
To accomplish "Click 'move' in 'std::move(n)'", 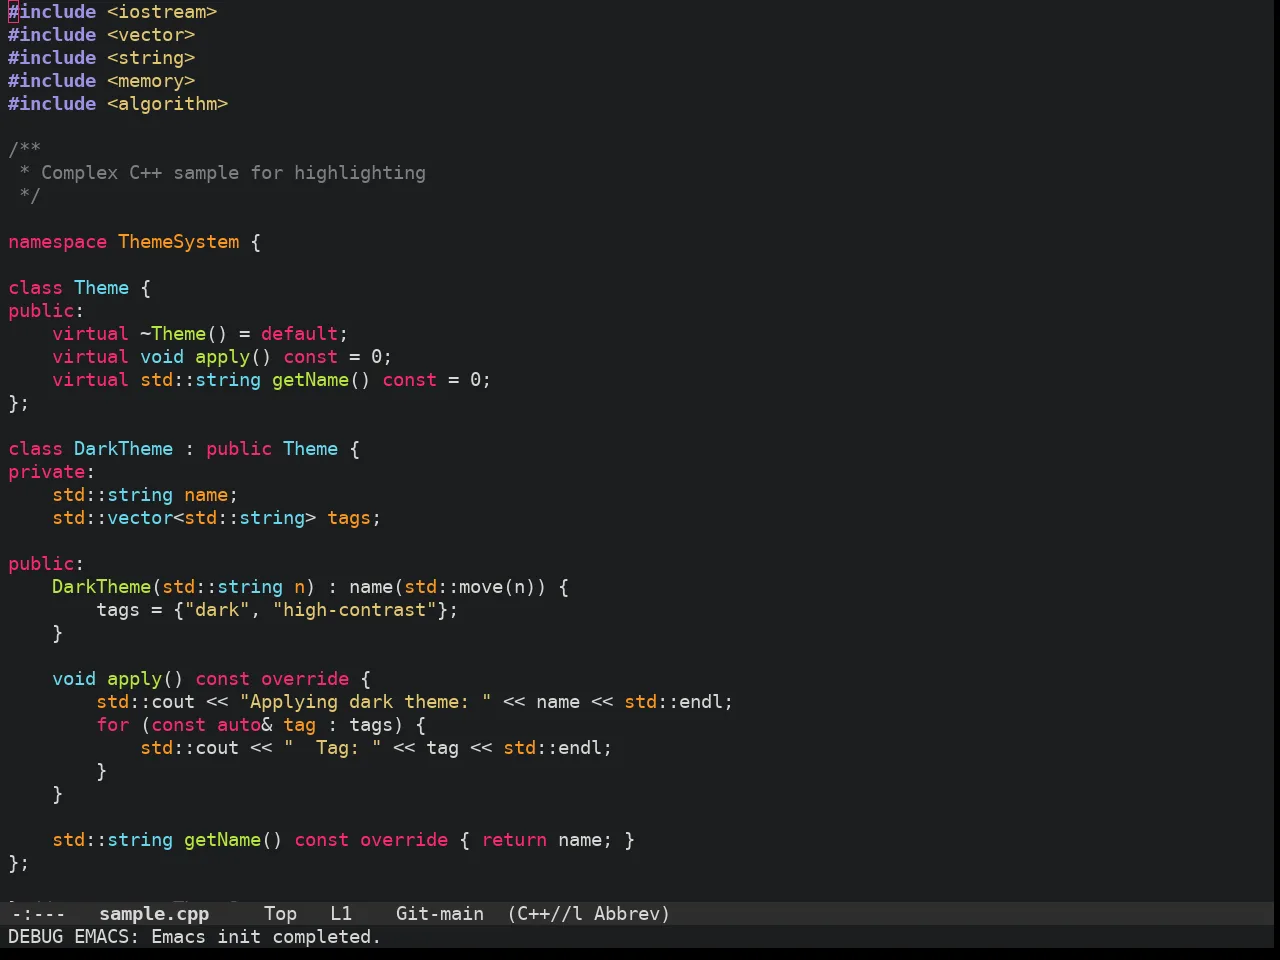I will point(481,587).
